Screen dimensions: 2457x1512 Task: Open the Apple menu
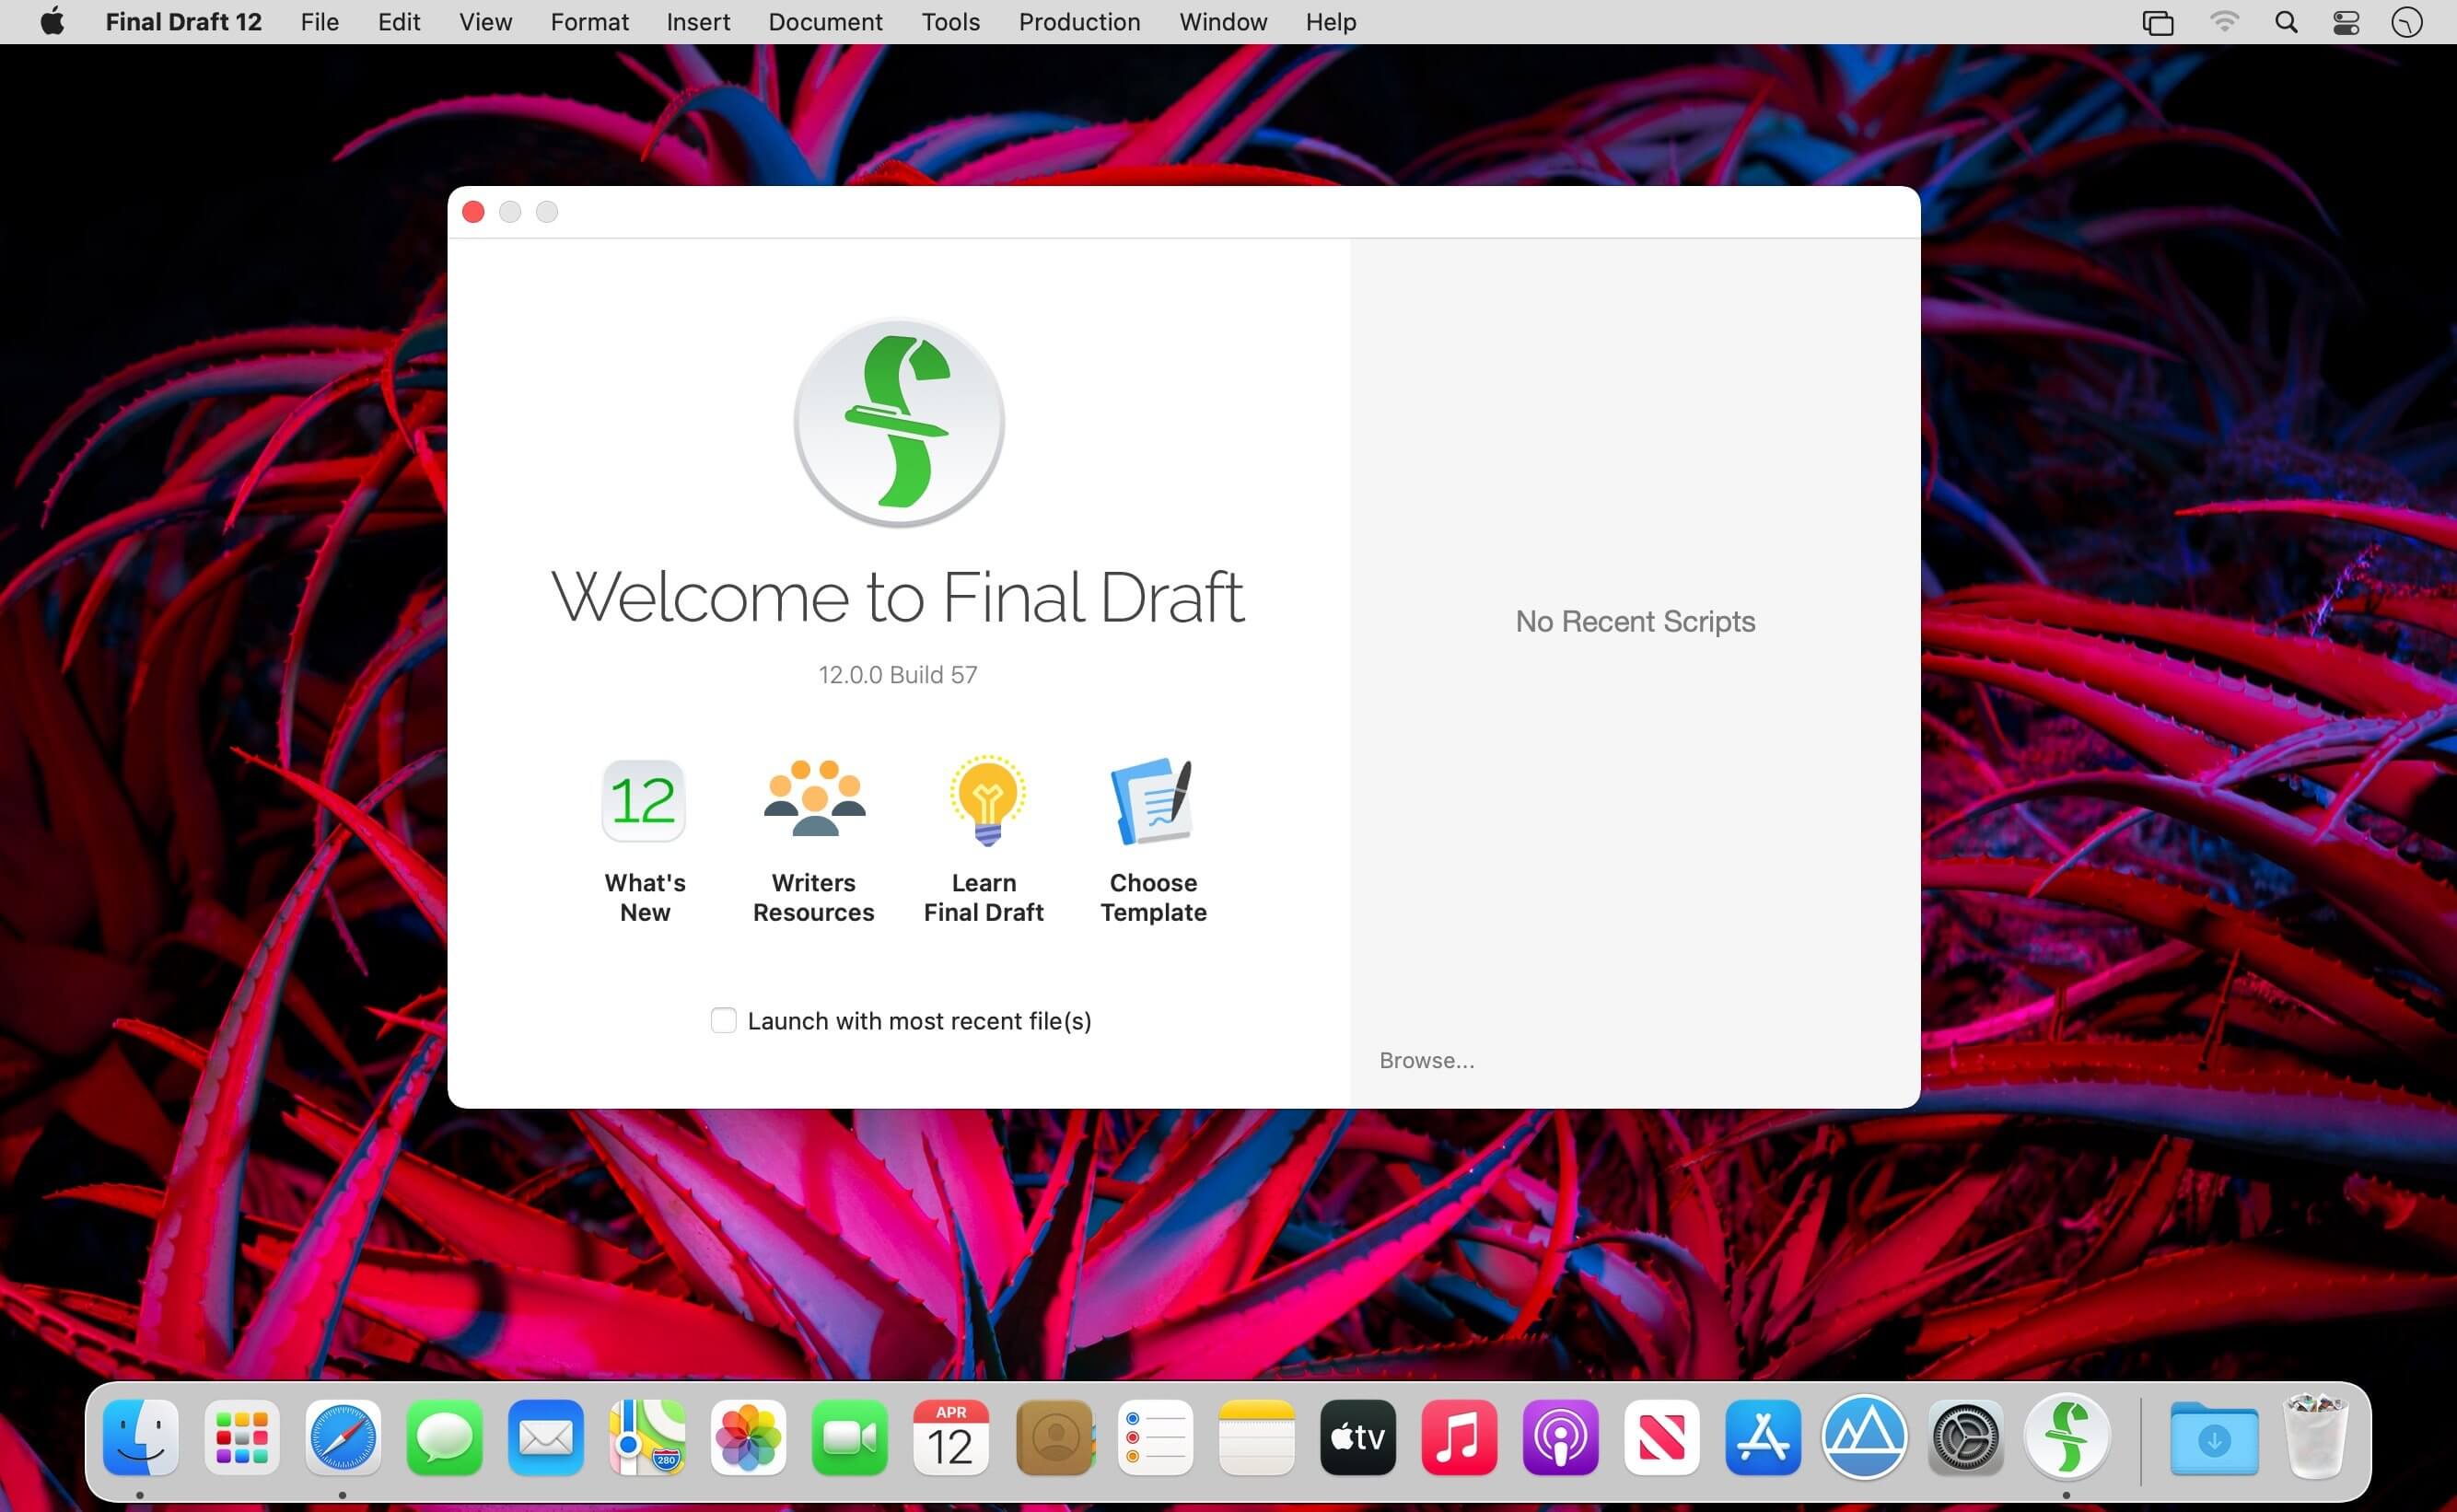[52, 22]
